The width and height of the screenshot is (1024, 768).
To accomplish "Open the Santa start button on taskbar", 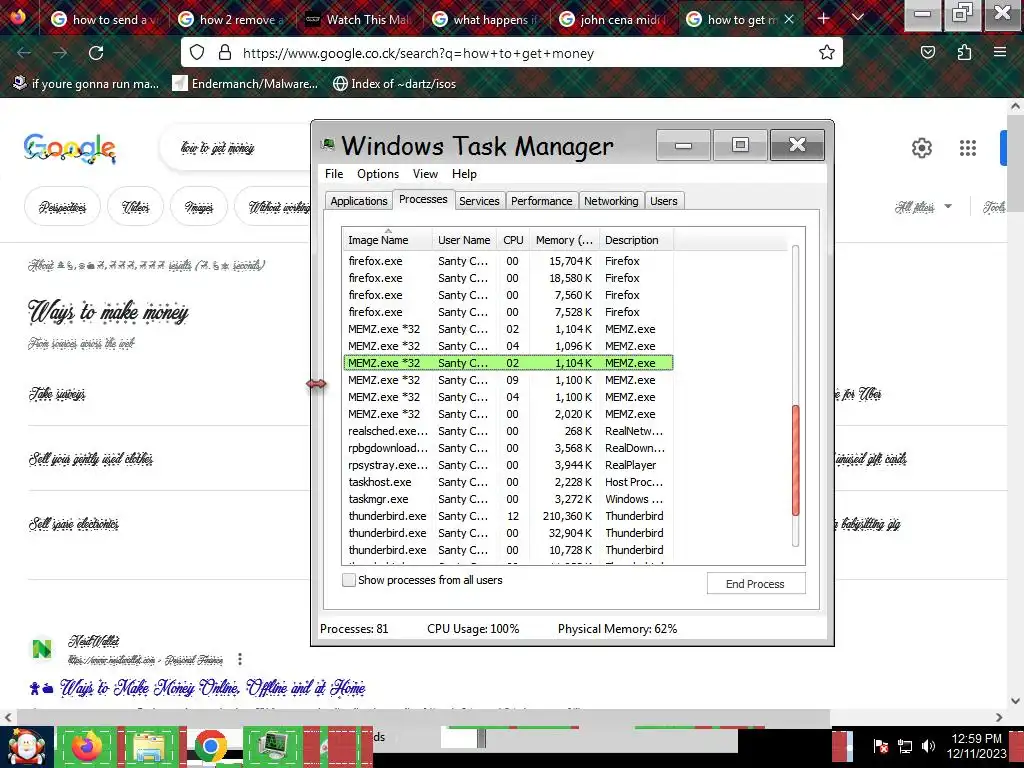I will pos(26,747).
